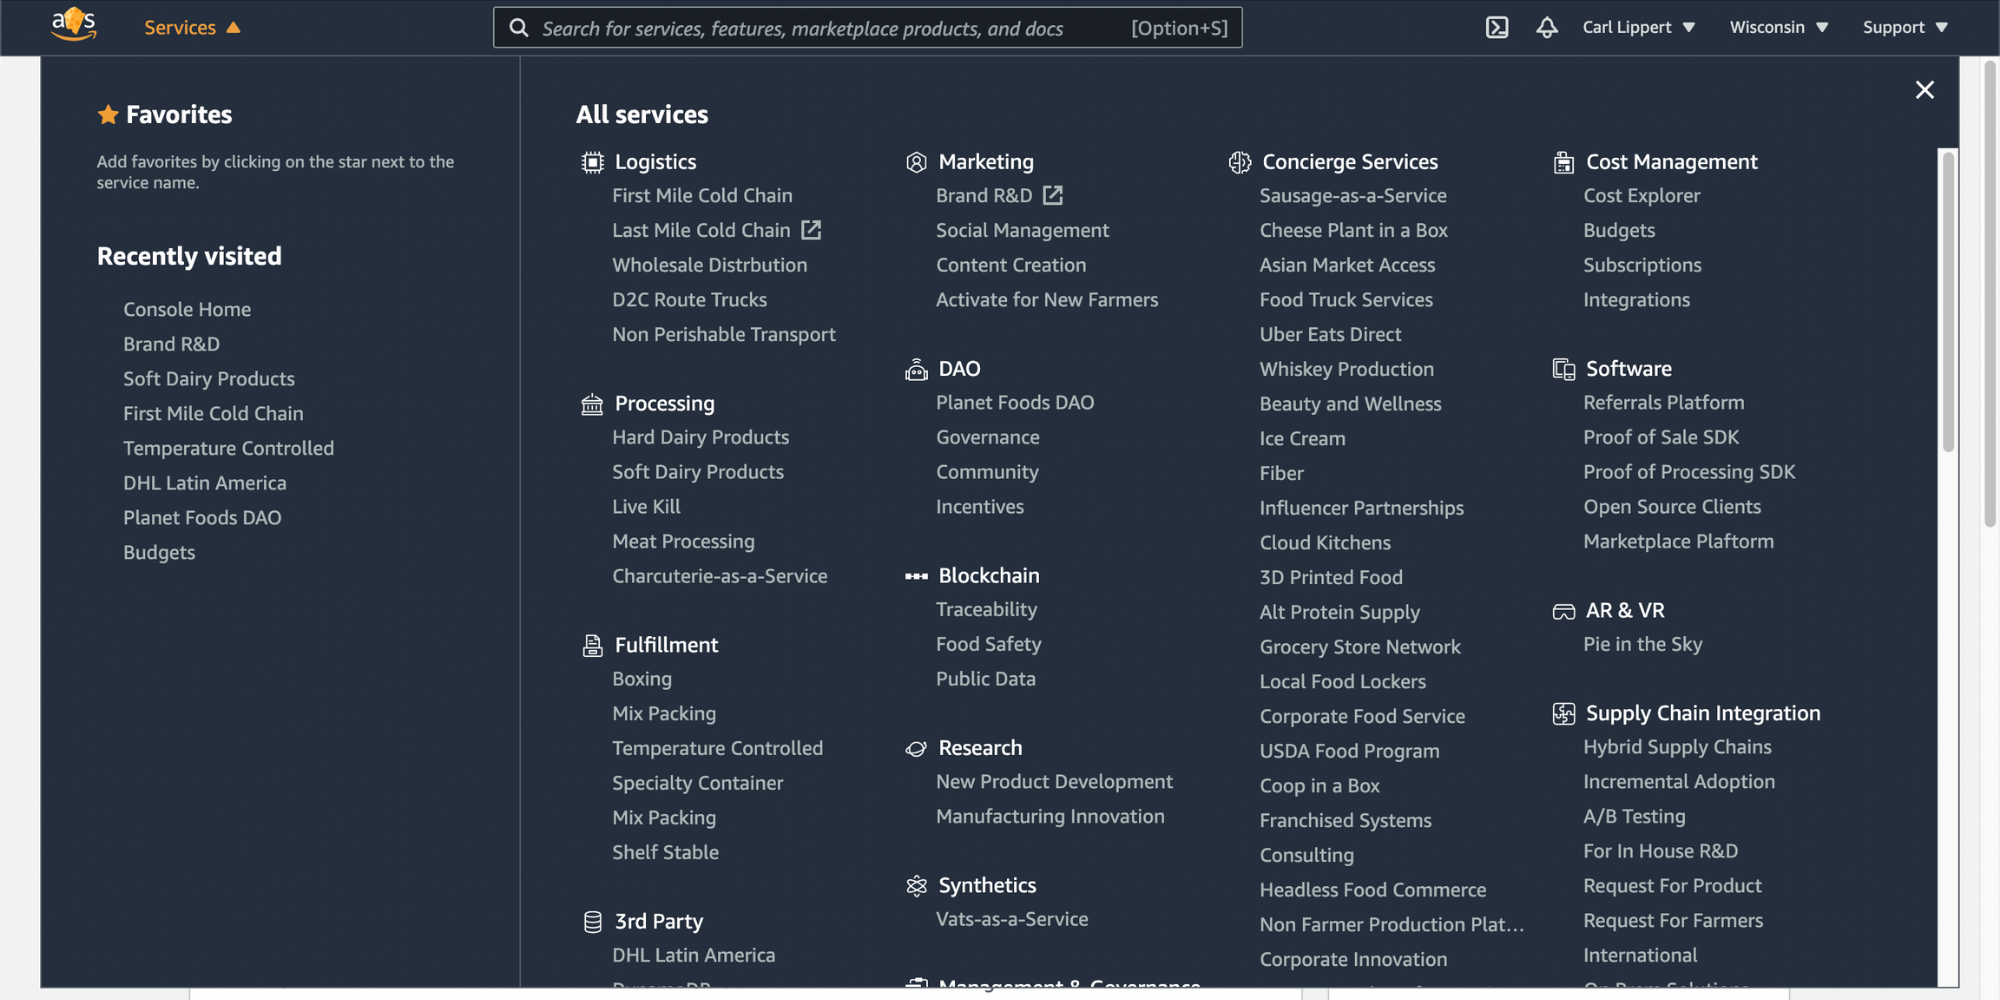Open Non Perishable Transport service
Viewport: 2000px width, 1000px height.
point(724,335)
